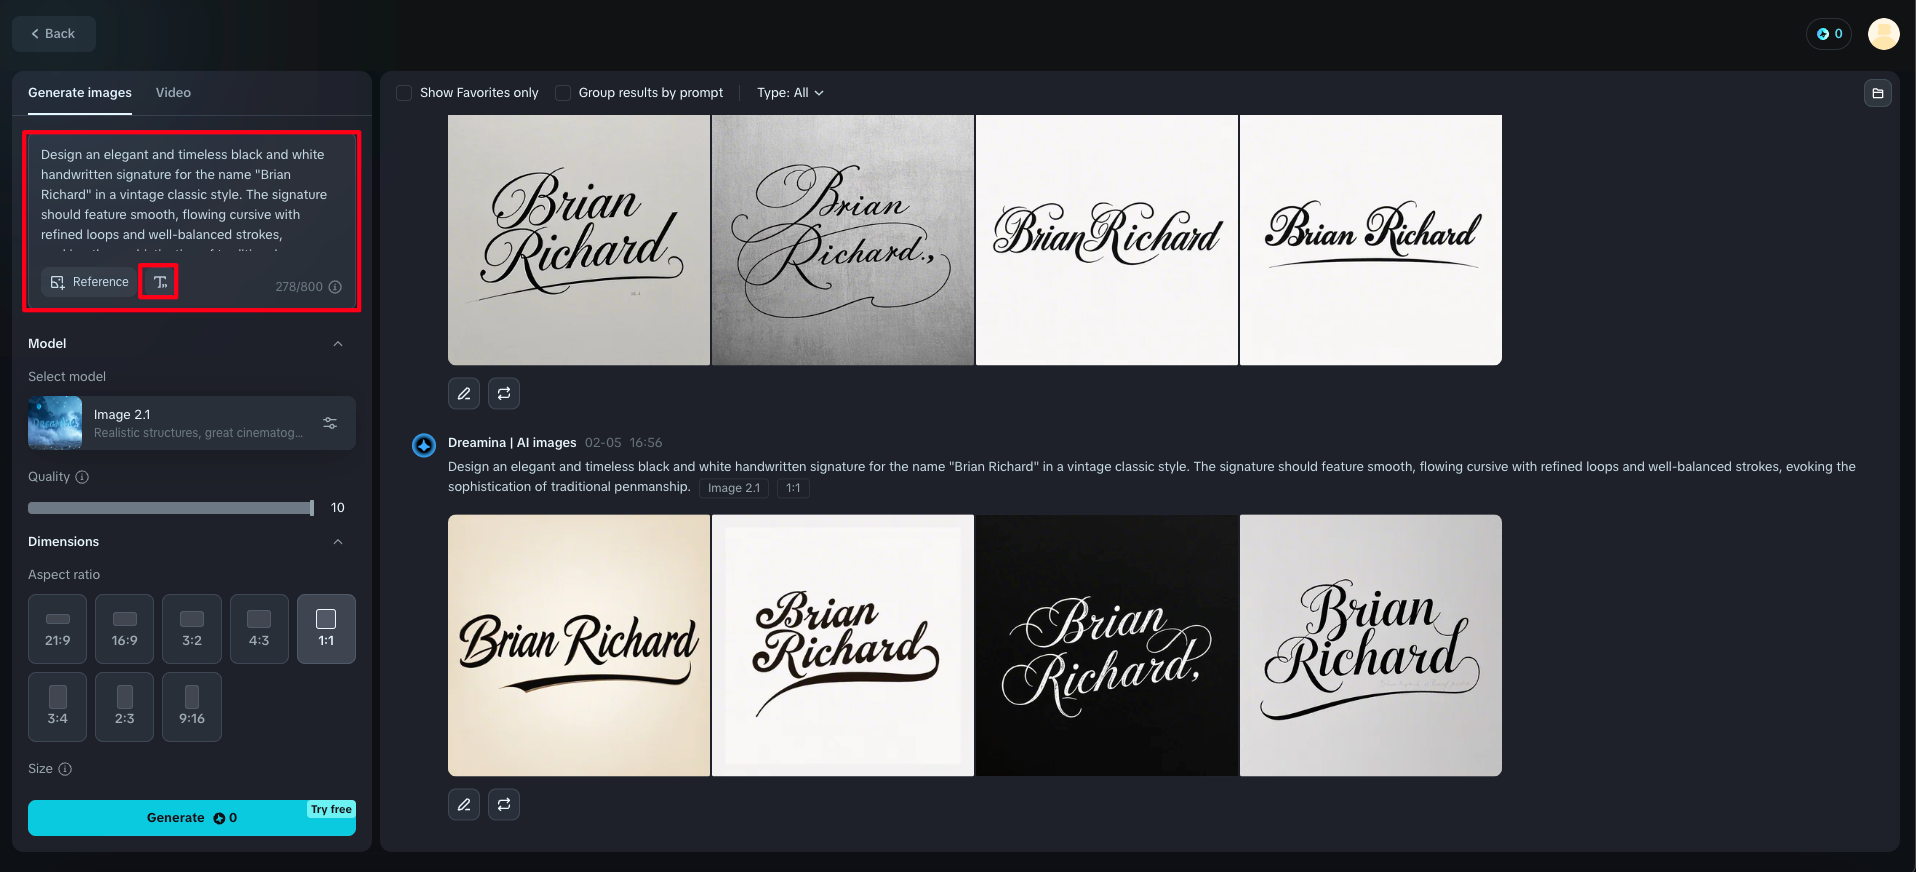Click the Back button
This screenshot has width=1916, height=872.
pyautogui.click(x=54, y=34)
